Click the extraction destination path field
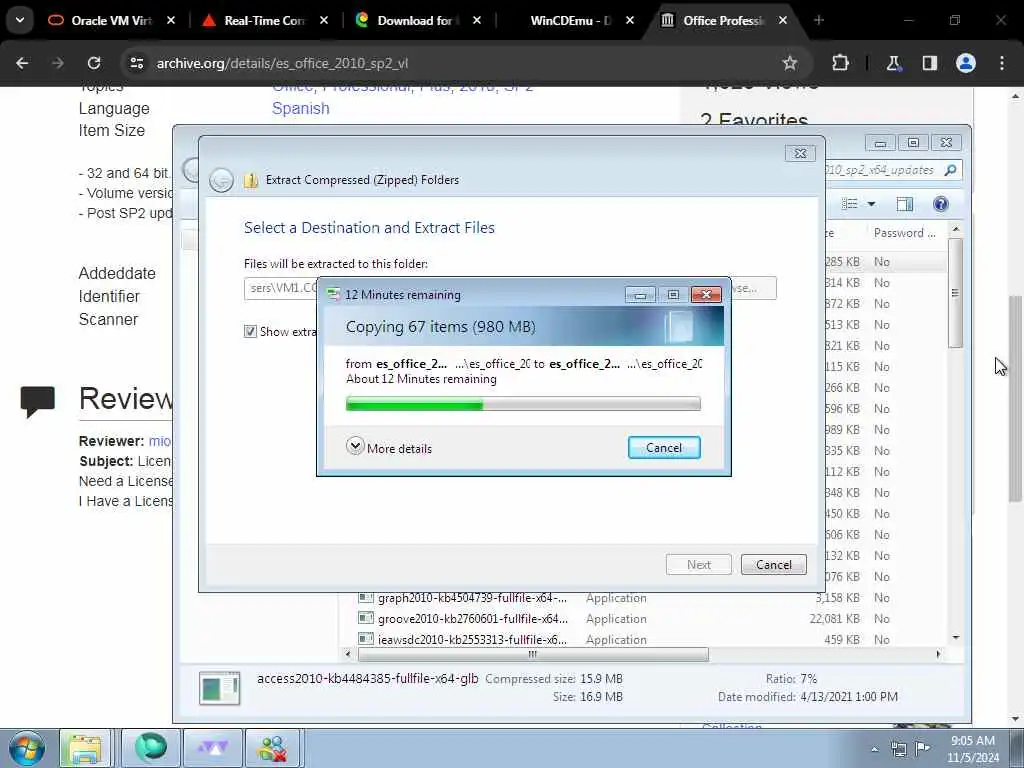Viewport: 1024px width, 768px height. [x=281, y=288]
